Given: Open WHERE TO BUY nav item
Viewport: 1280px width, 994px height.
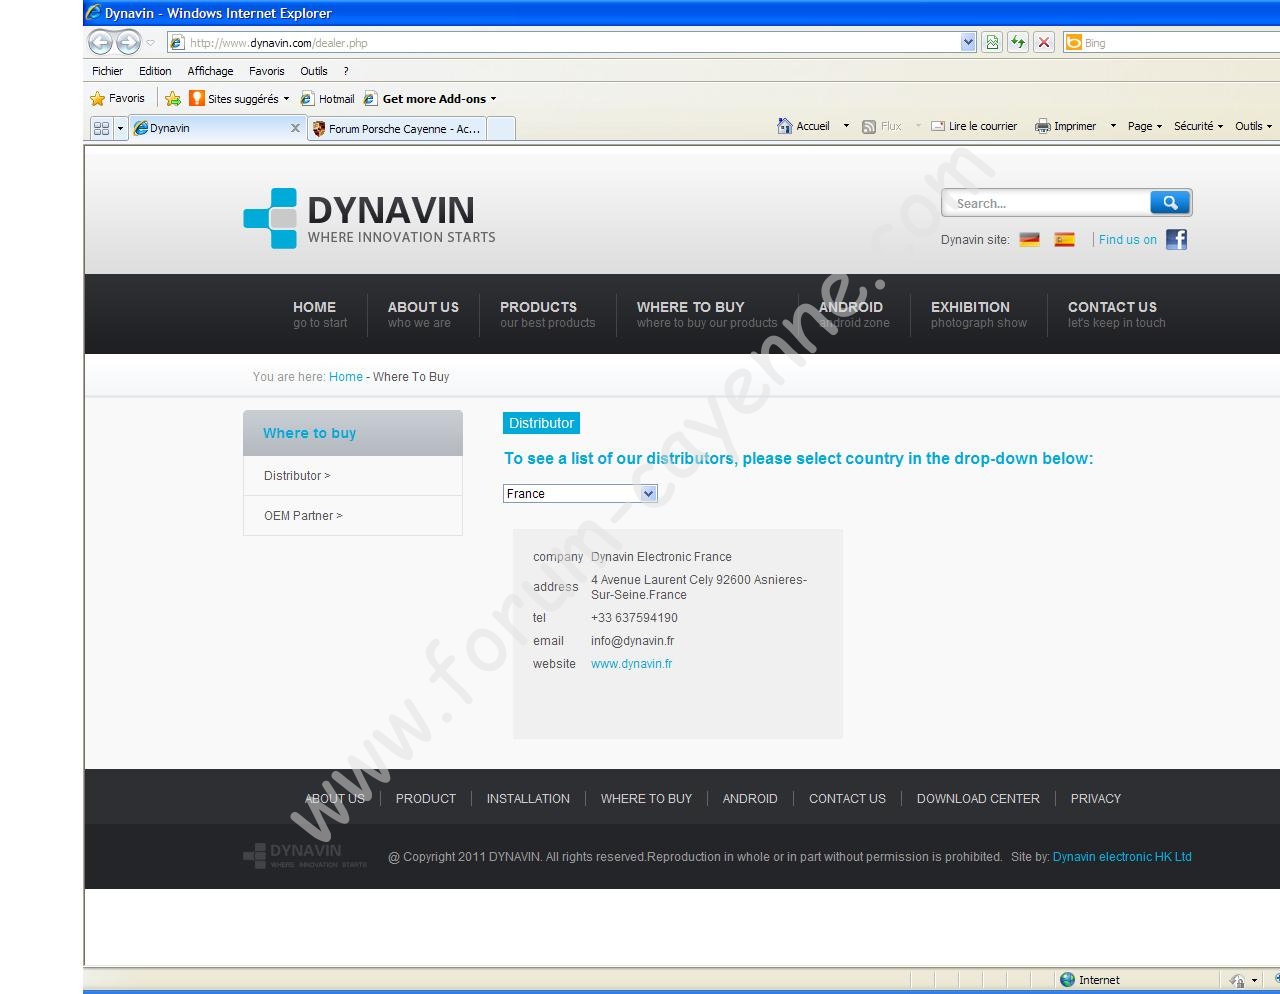Looking at the screenshot, I should pyautogui.click(x=707, y=314).
